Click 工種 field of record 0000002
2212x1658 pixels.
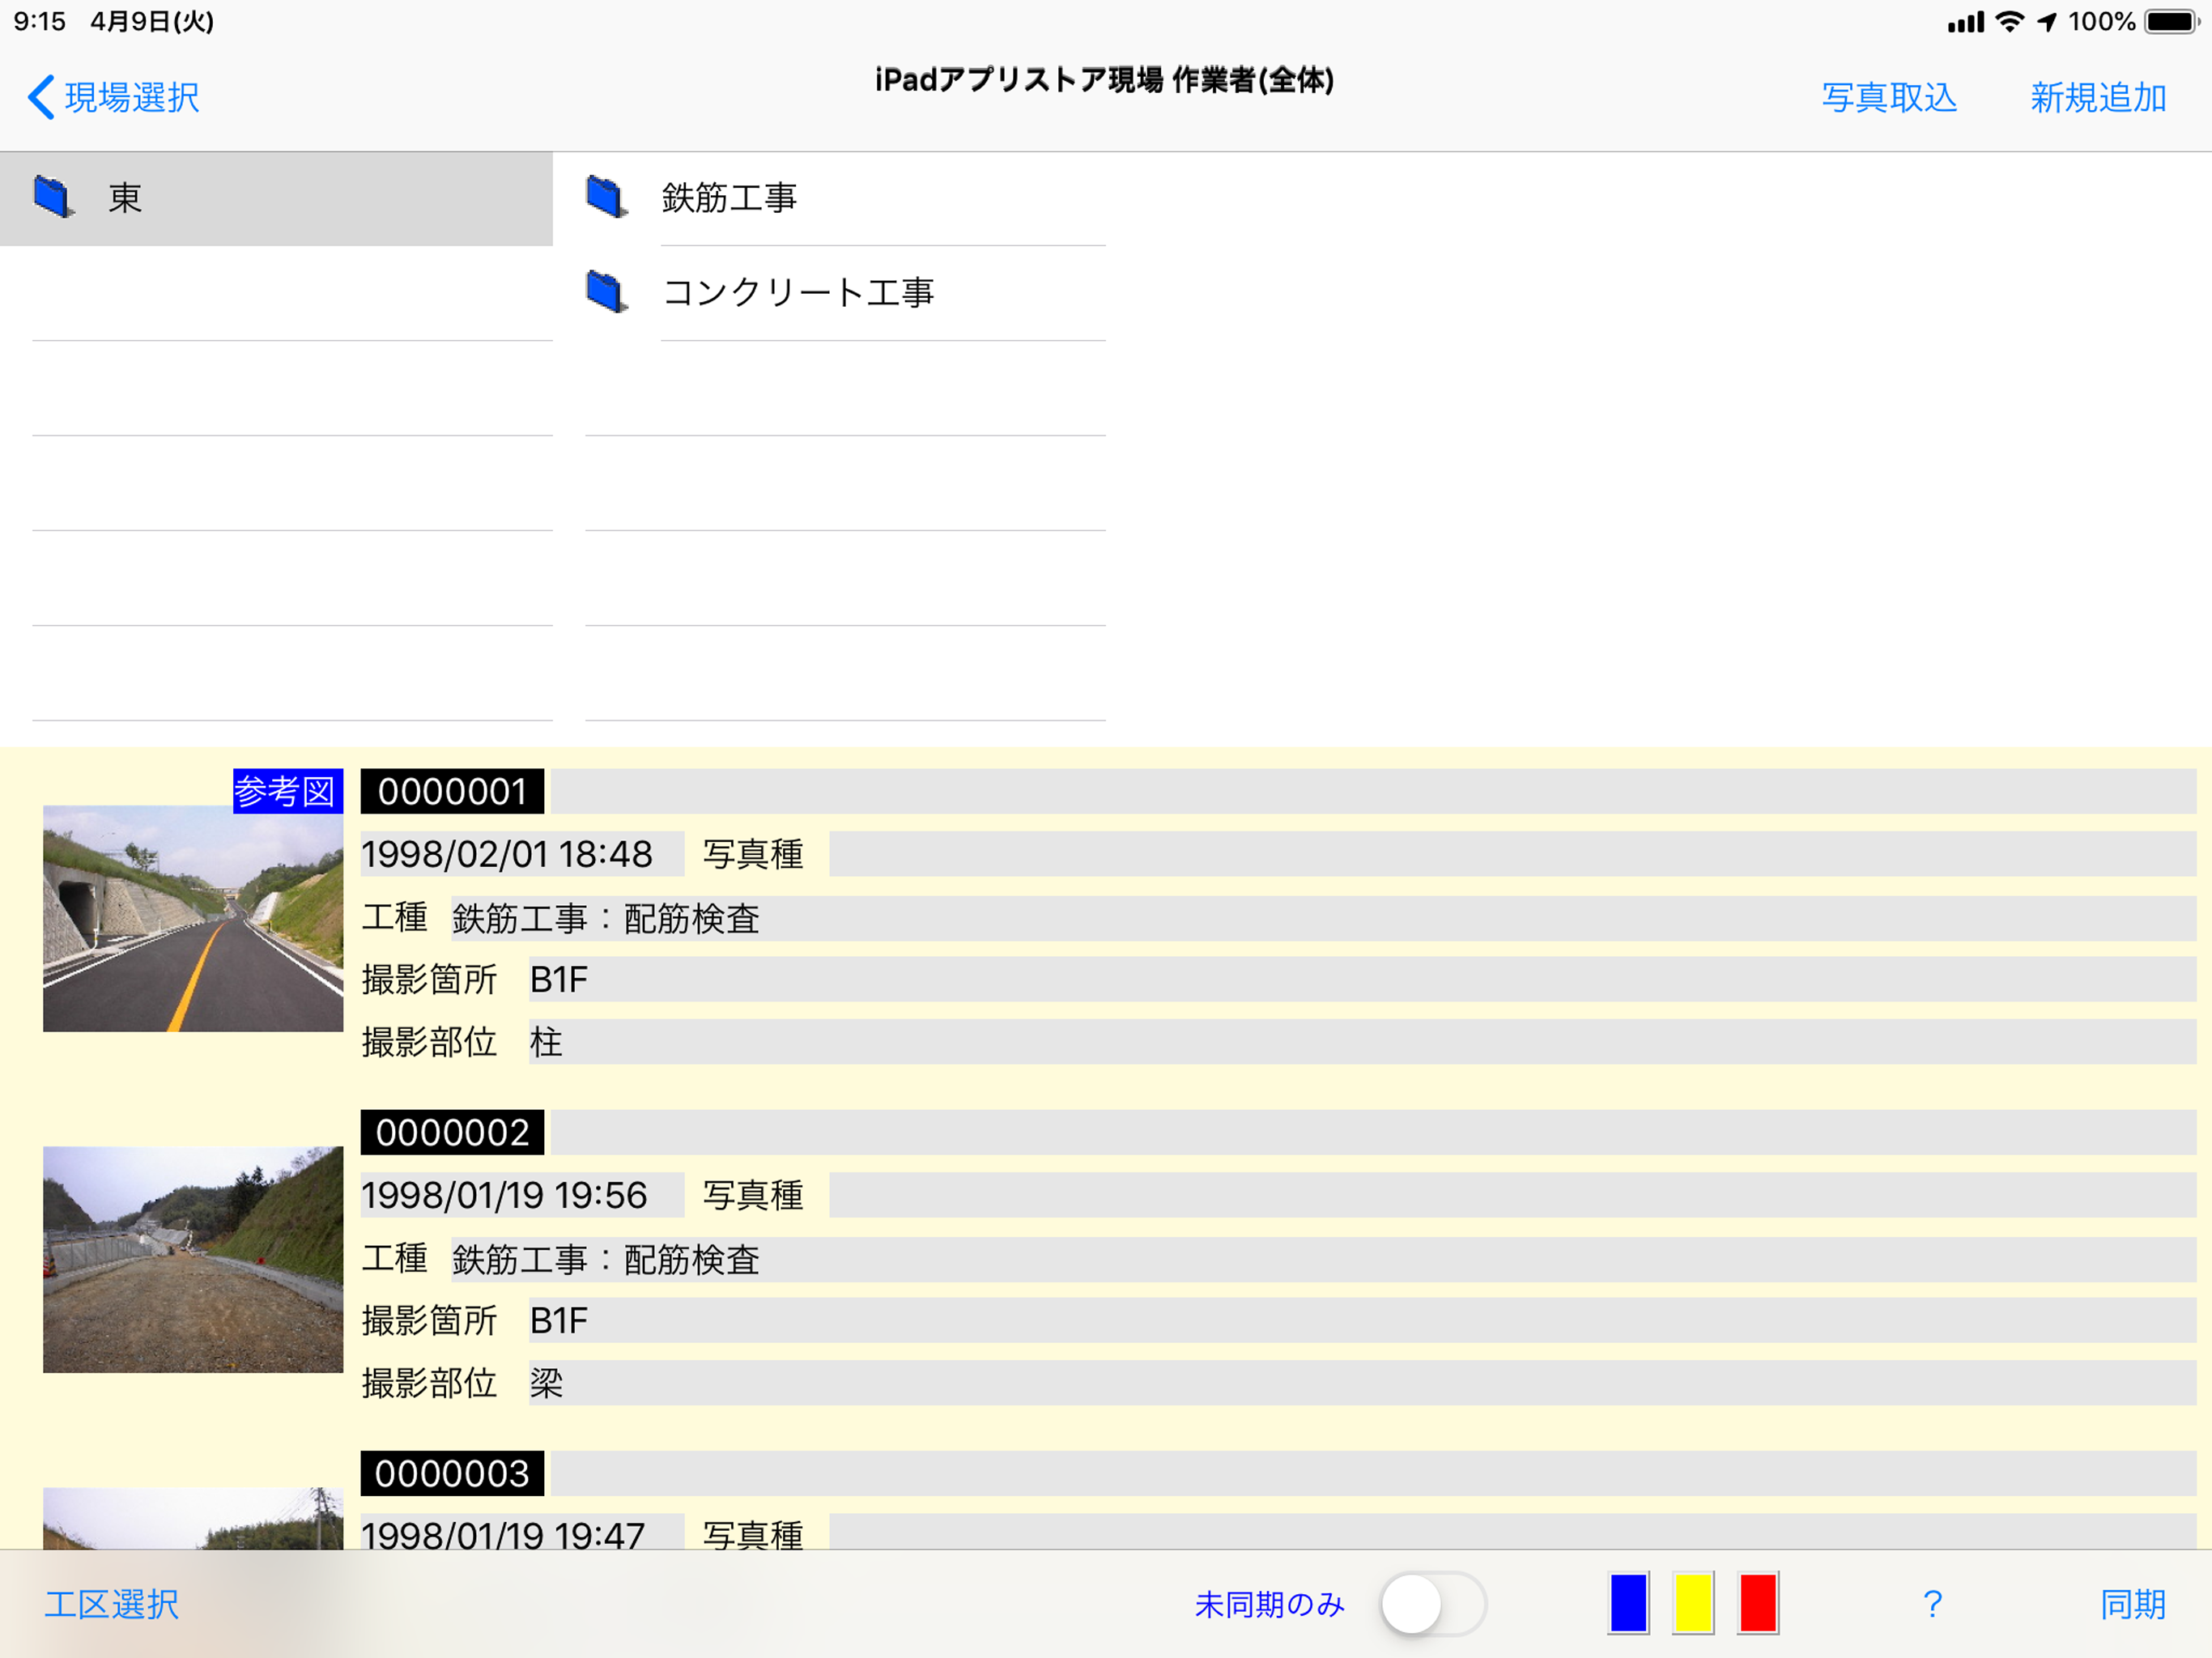[x=1323, y=1259]
